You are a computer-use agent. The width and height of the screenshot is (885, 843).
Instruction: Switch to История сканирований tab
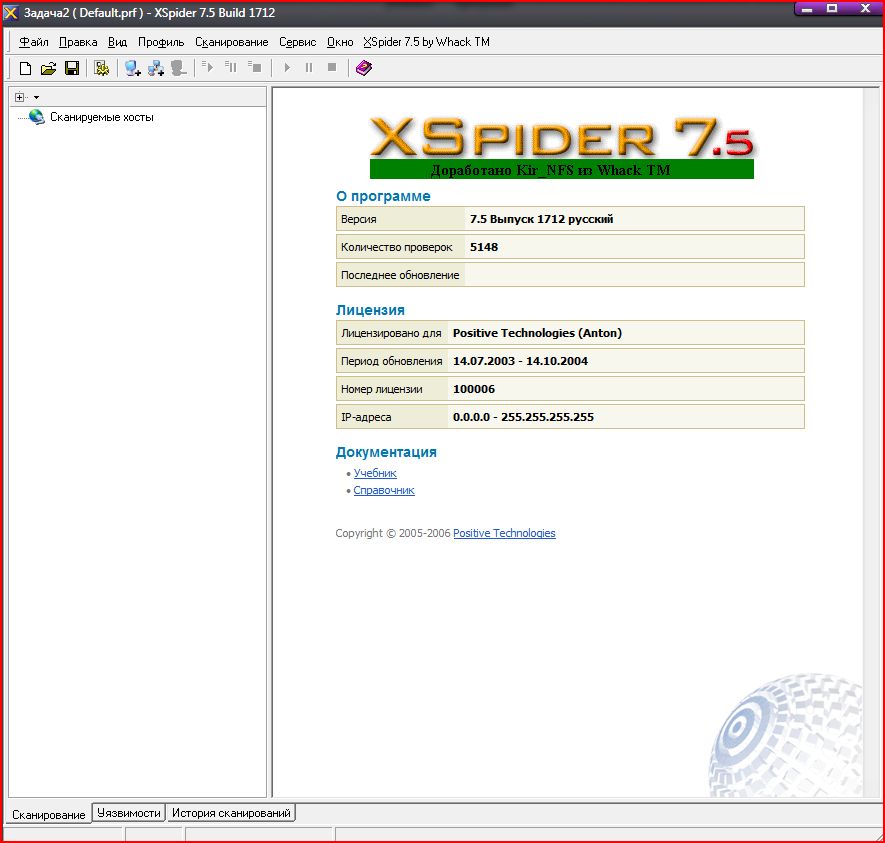[231, 813]
